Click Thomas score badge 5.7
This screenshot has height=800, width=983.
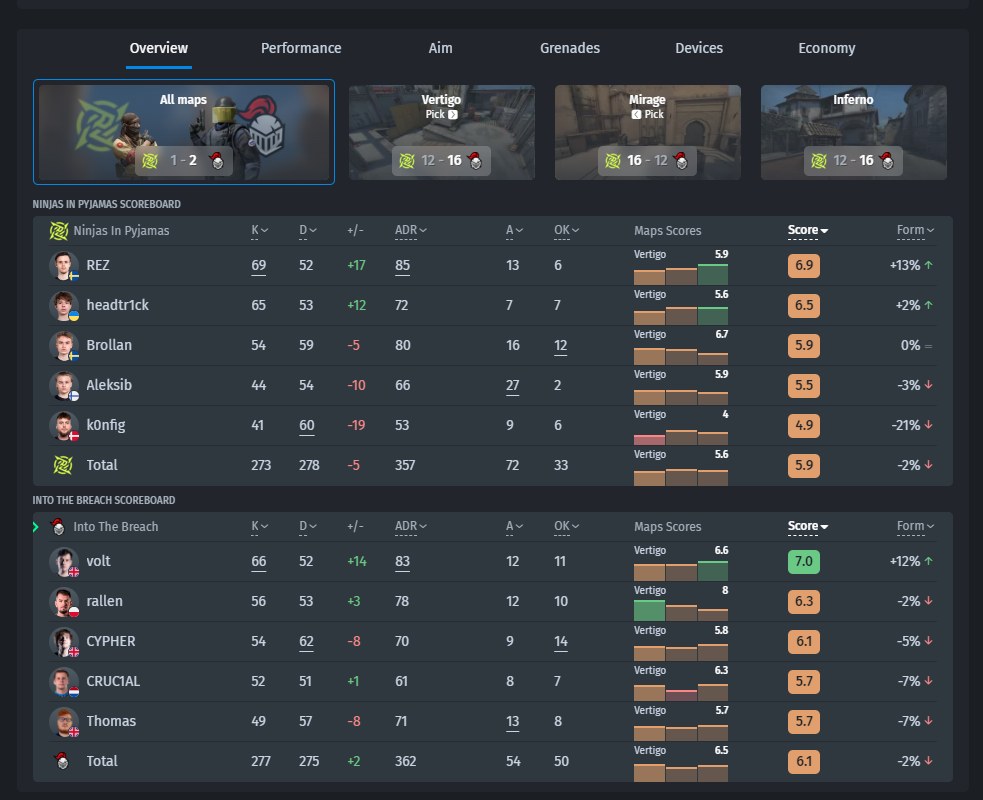tap(804, 722)
